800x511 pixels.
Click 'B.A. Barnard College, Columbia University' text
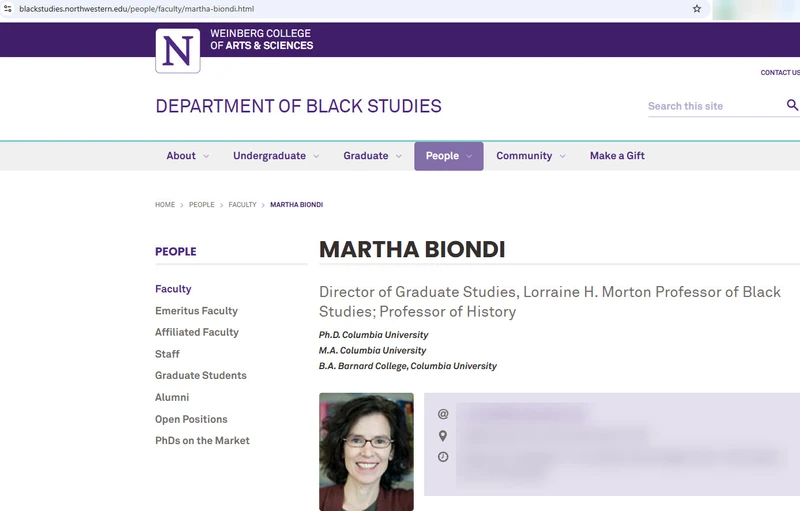(408, 366)
